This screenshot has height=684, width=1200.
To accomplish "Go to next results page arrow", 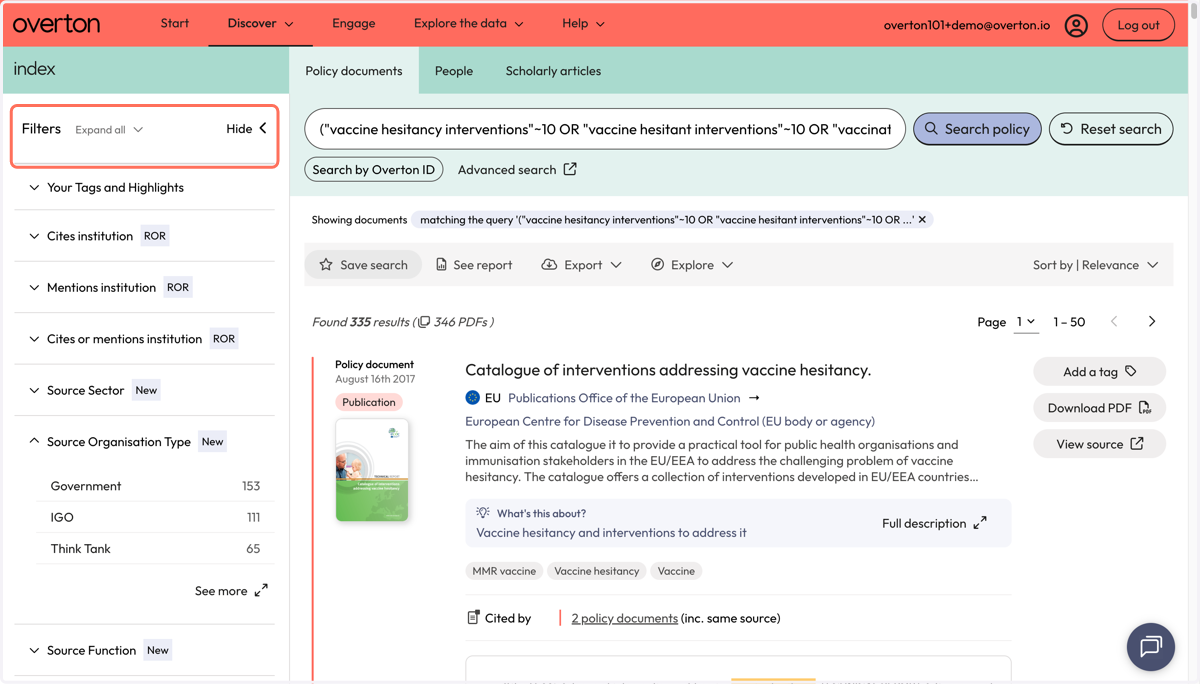I will [x=1152, y=321].
